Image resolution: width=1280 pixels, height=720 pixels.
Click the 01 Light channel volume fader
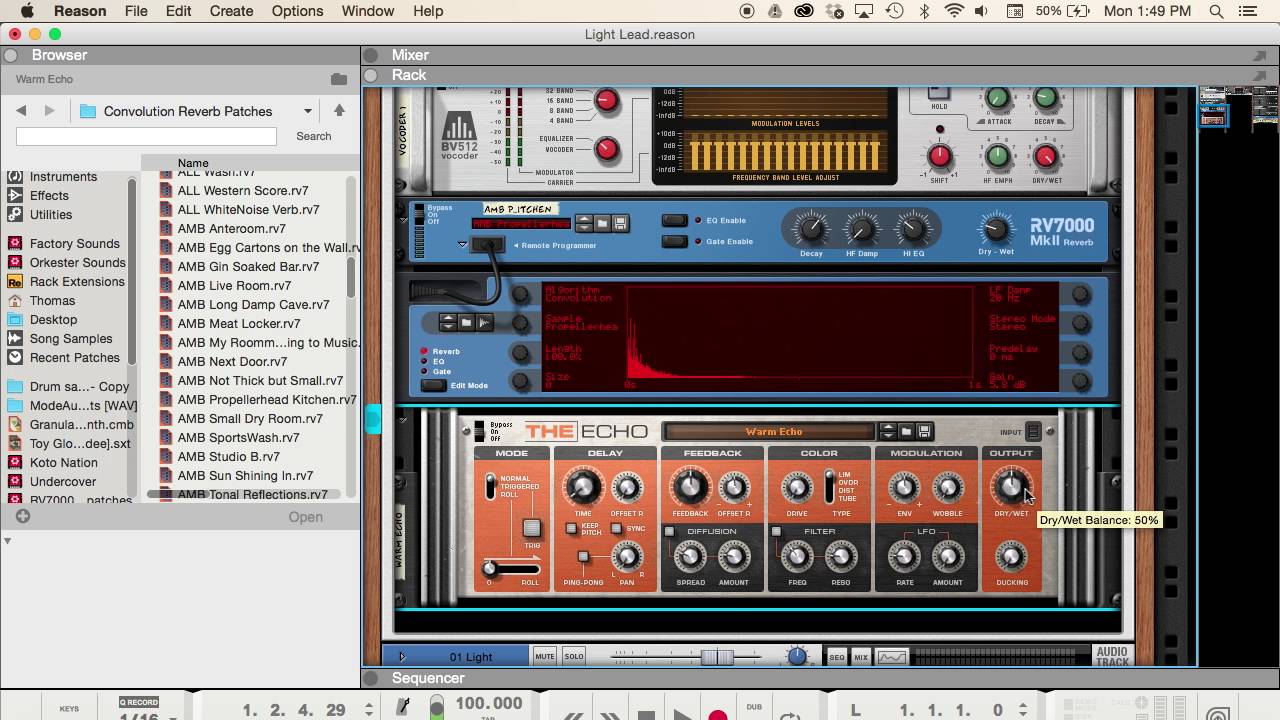click(x=716, y=657)
